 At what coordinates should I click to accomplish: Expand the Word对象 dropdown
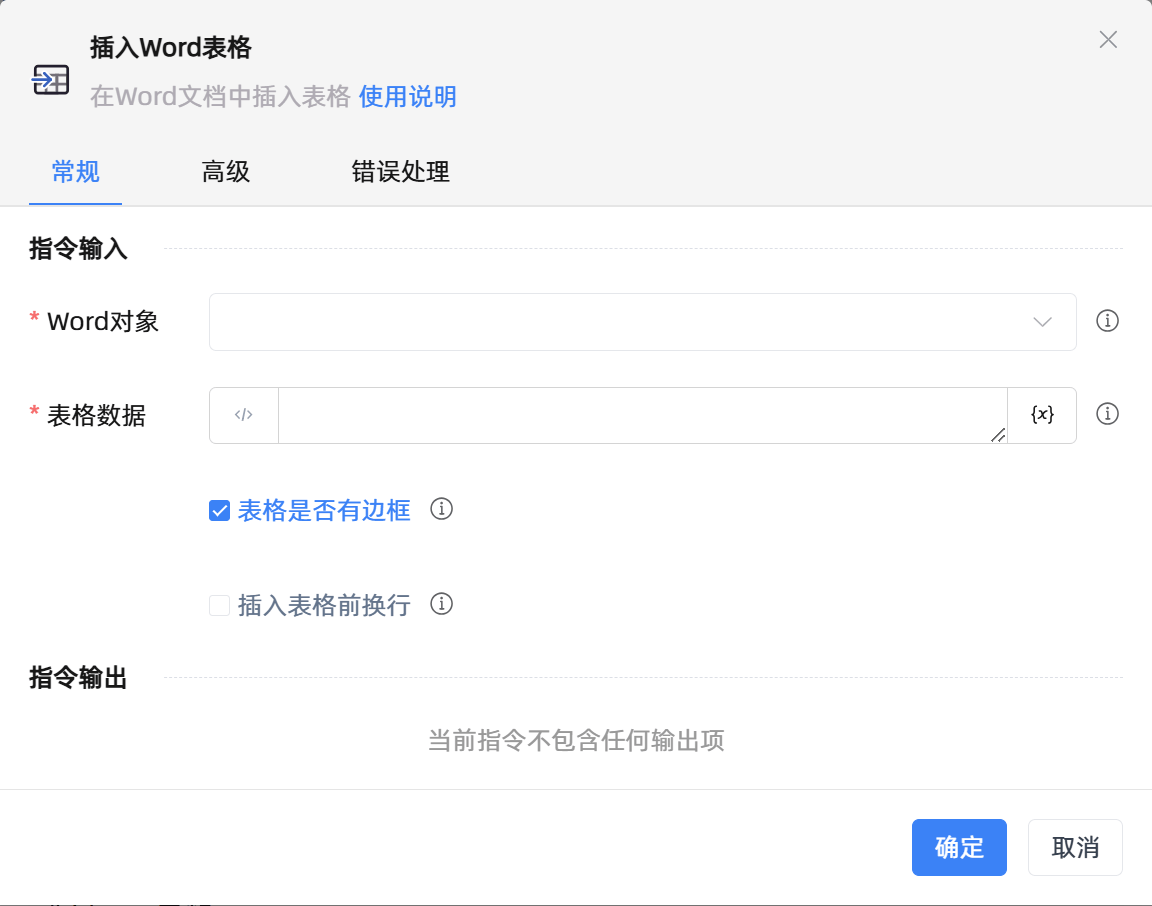[x=642, y=322]
